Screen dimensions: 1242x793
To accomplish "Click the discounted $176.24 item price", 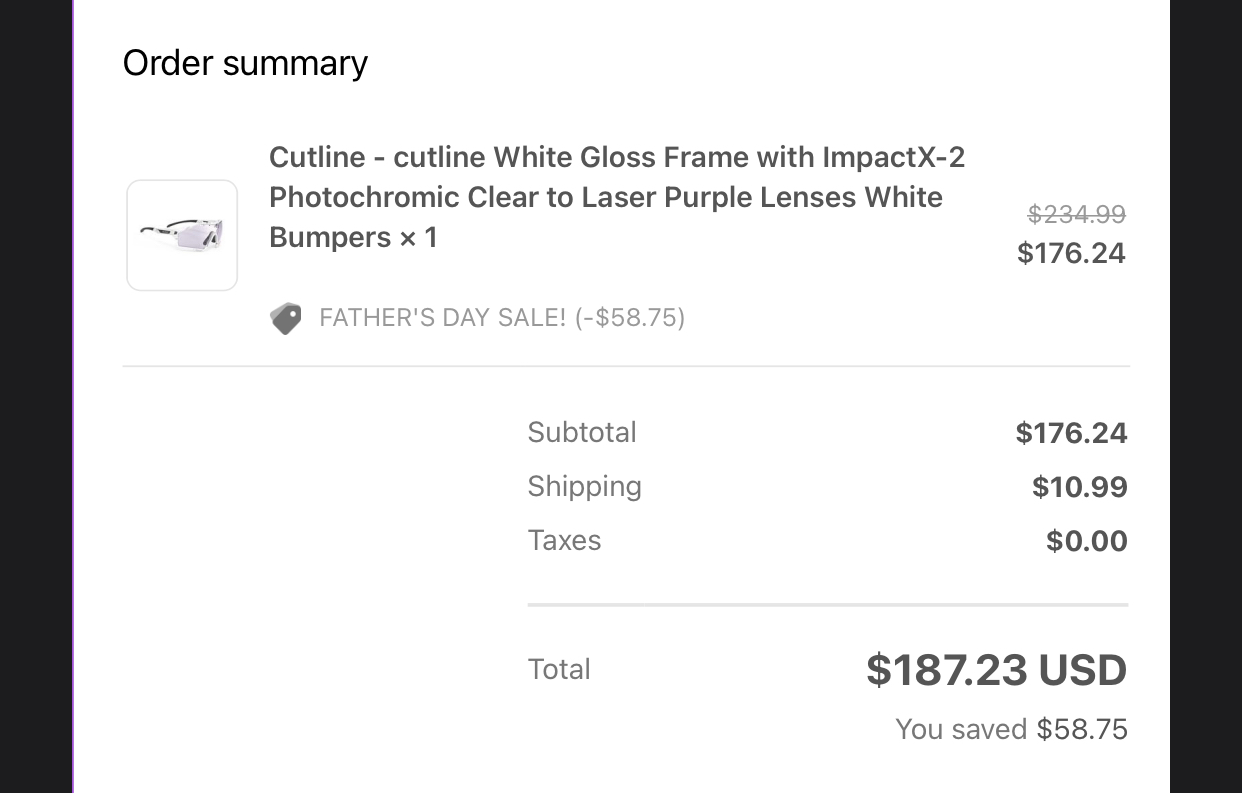I will (x=1071, y=253).
